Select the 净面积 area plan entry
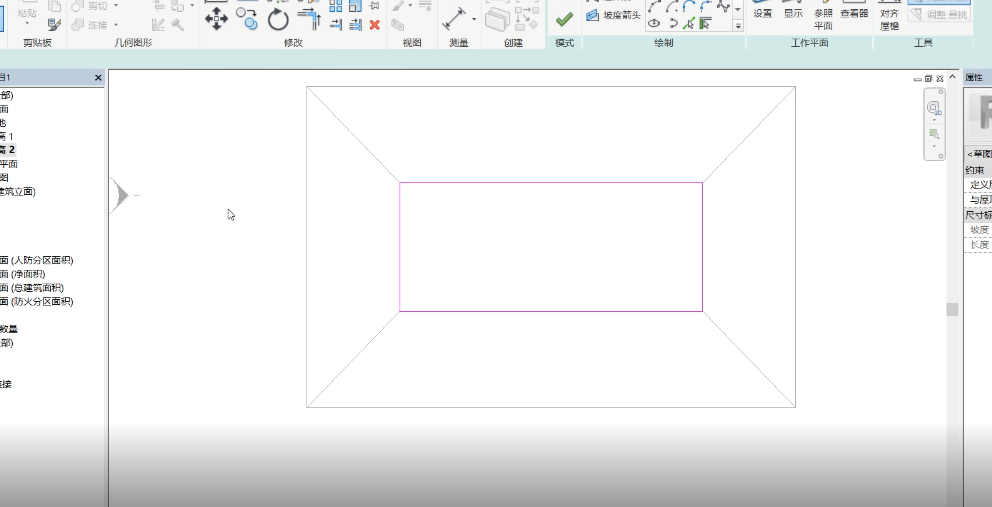Screen dimensions: 992x507 (x=23, y=274)
